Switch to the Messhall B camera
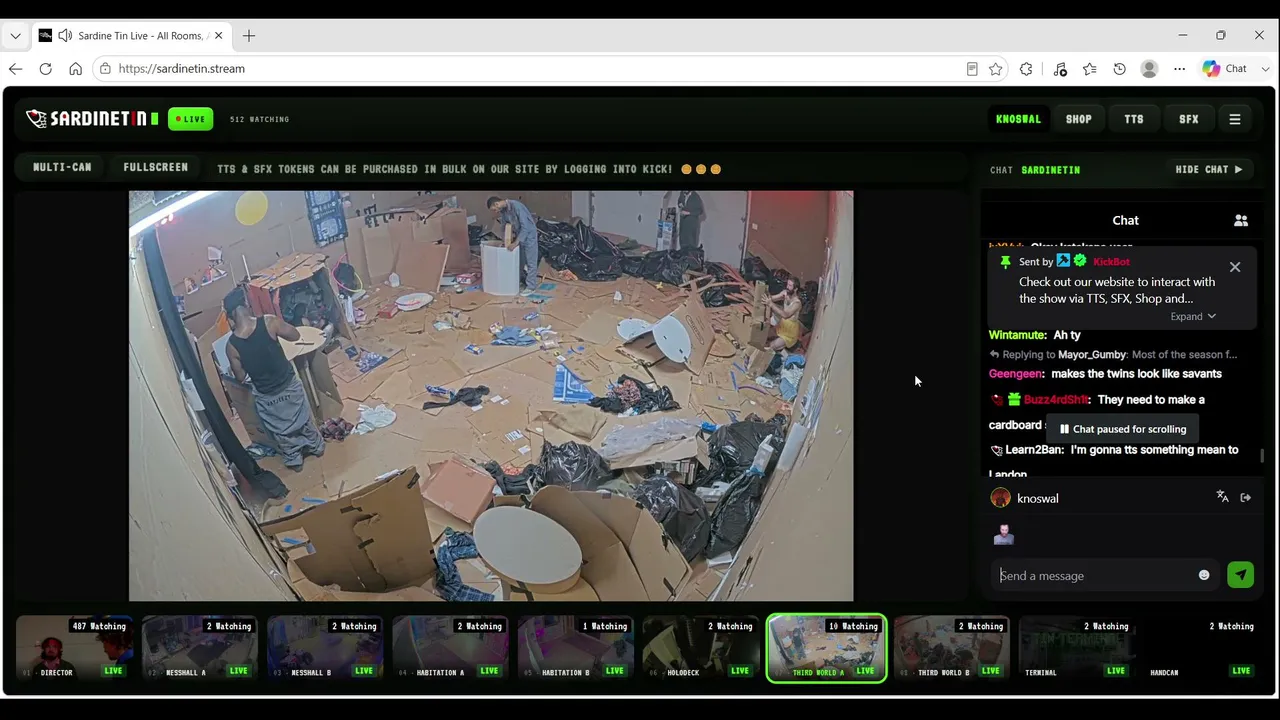 point(324,649)
